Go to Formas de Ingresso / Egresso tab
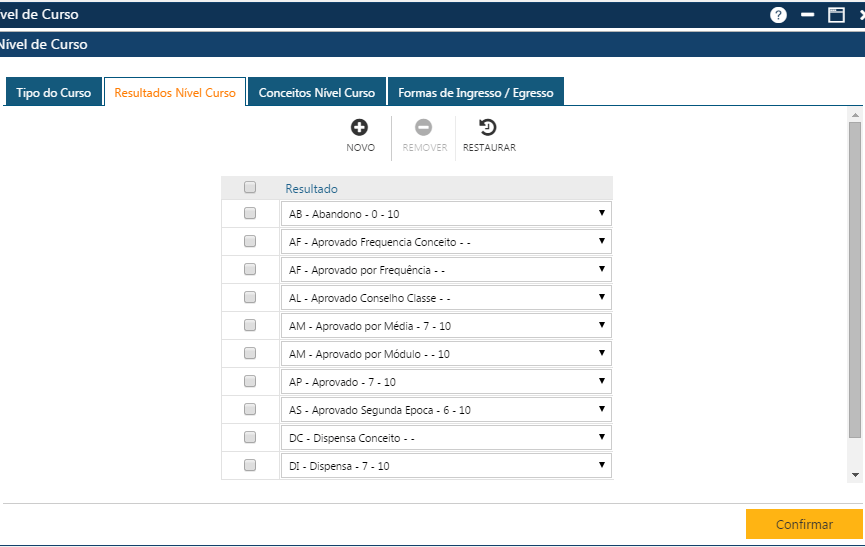The image size is (865, 547). [475, 93]
